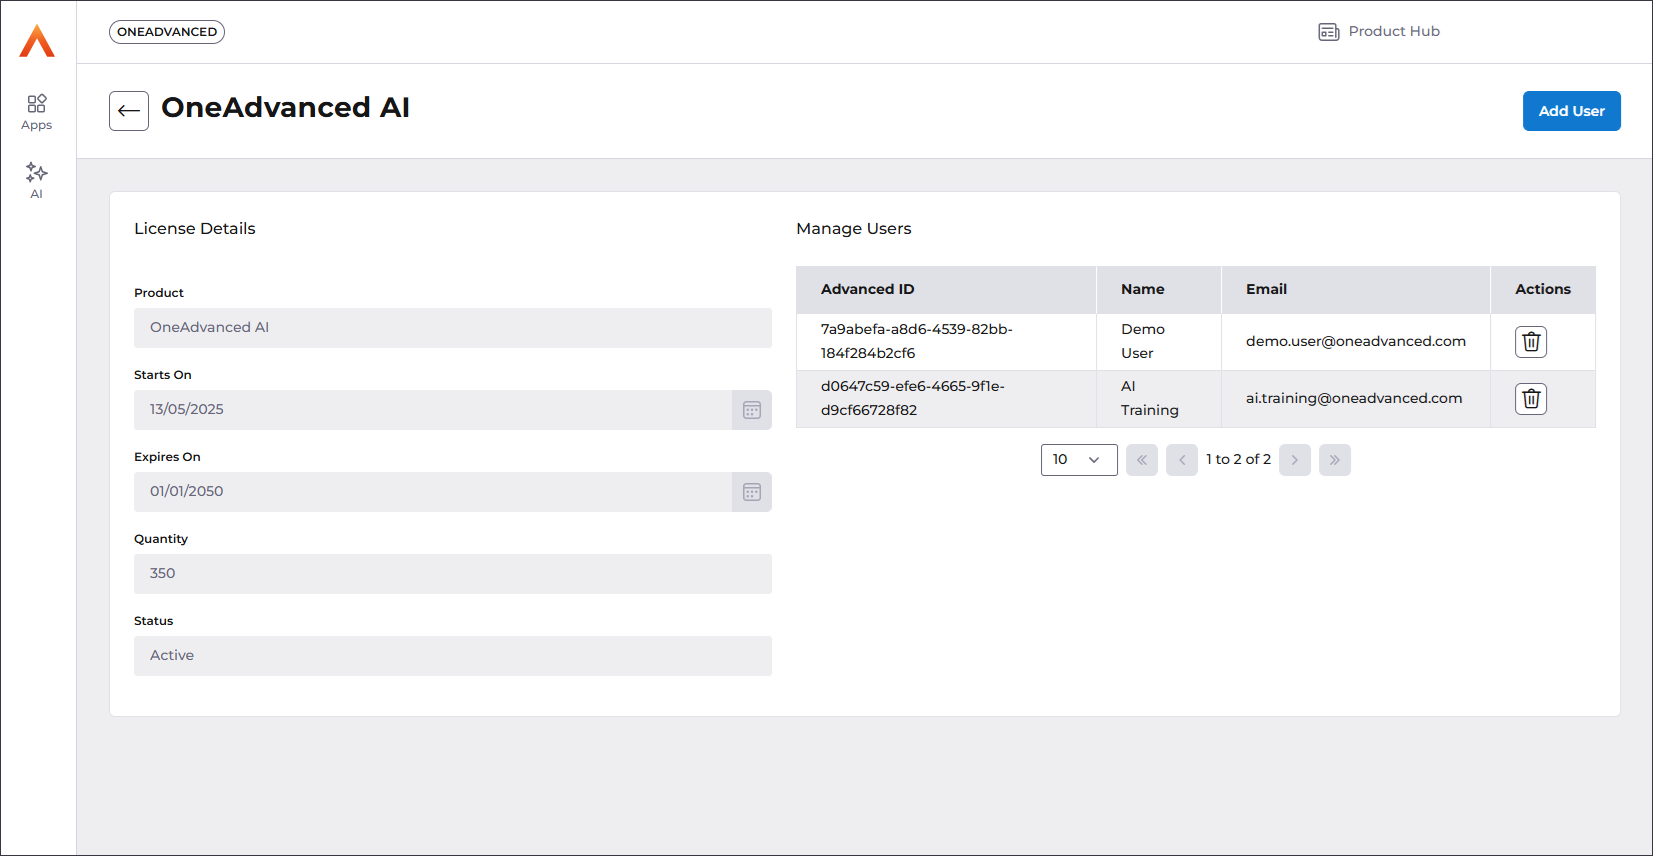Open Product Hub link
Image resolution: width=1653 pixels, height=856 pixels.
[x=1379, y=32]
